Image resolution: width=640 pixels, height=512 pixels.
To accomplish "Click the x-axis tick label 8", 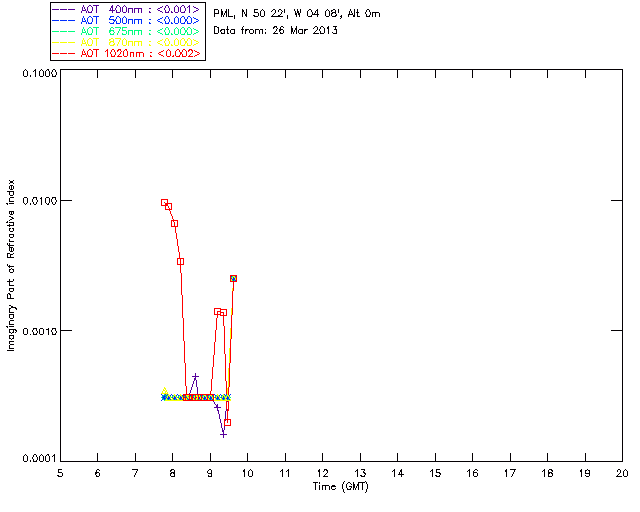I will click(x=173, y=473).
